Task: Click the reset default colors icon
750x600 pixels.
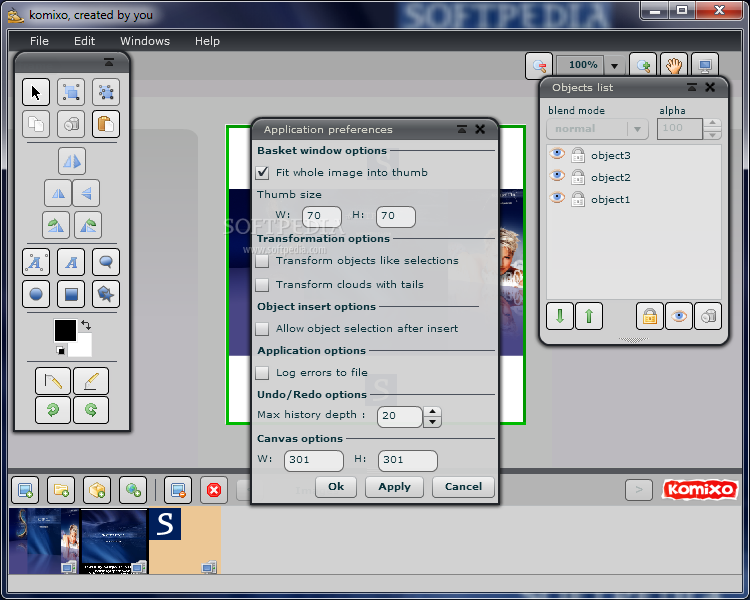Action: pos(60,350)
